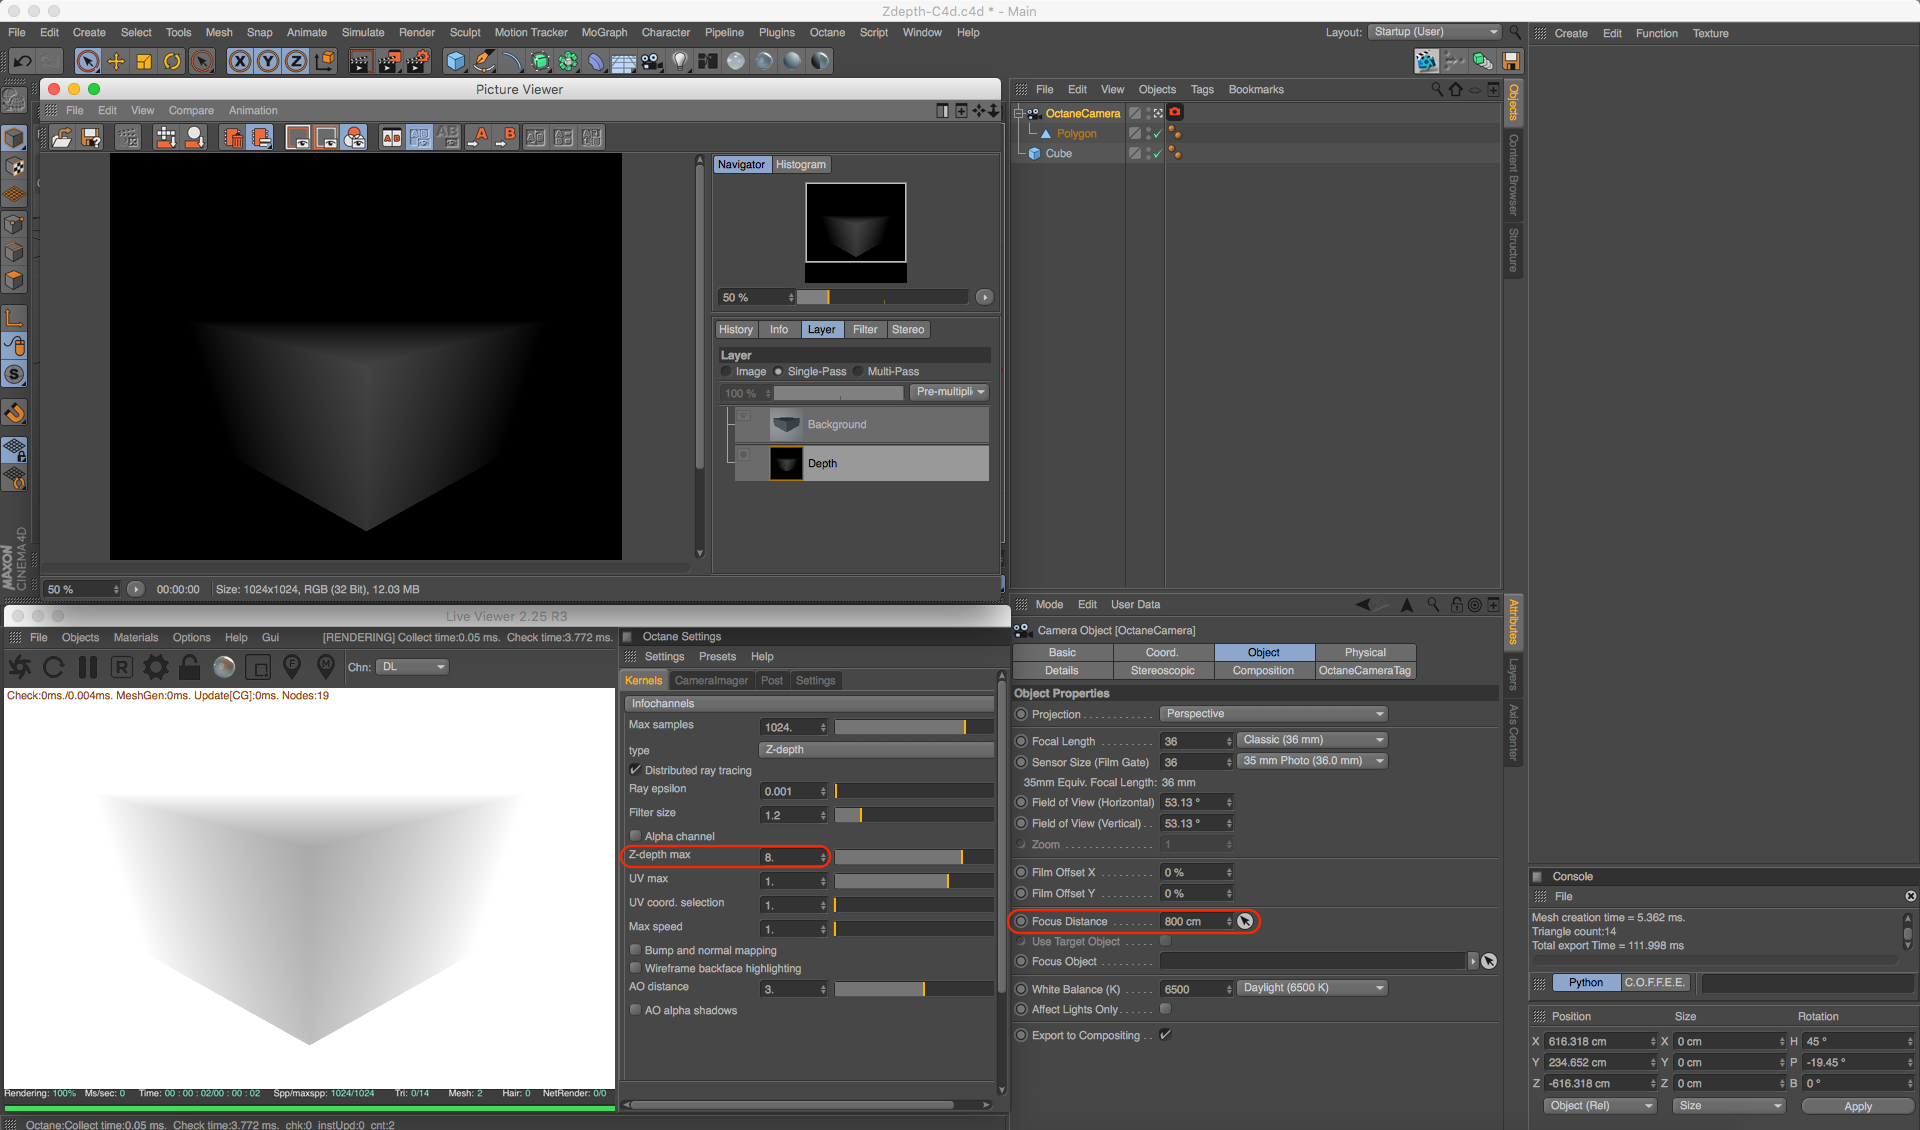Click the lock resolution icon in Live Viewer
Image resolution: width=1920 pixels, height=1130 pixels.
click(190, 667)
